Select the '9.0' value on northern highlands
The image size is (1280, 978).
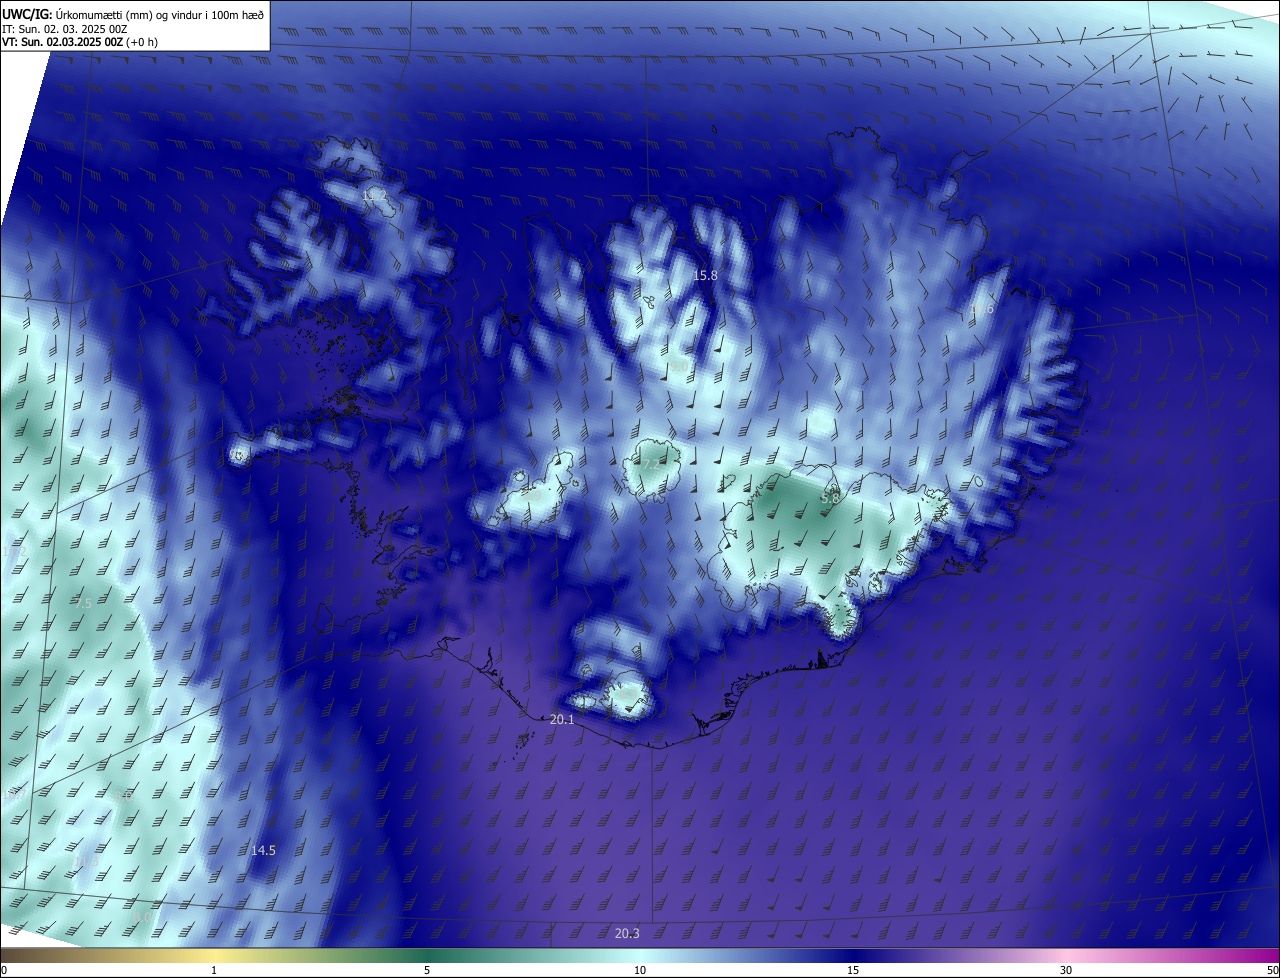pos(678,367)
